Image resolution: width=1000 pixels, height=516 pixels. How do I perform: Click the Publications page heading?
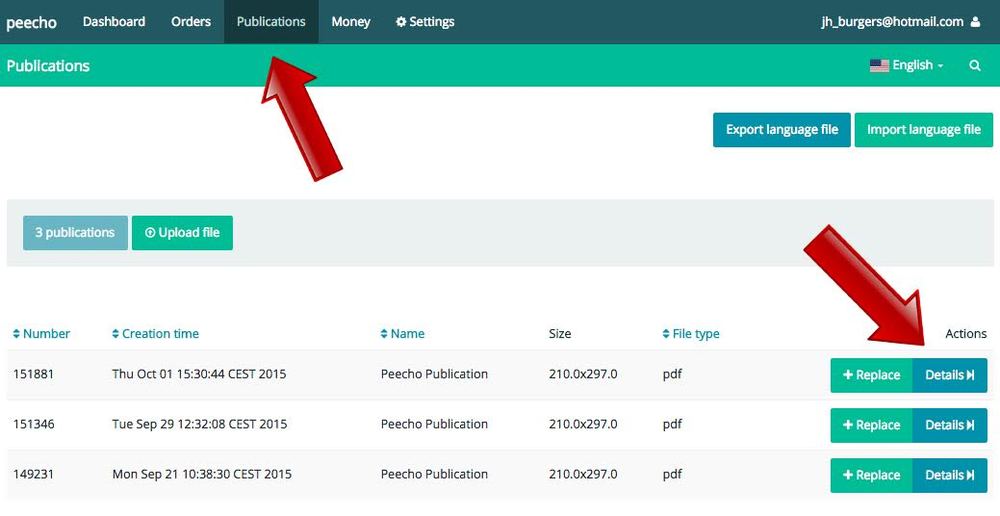[48, 66]
